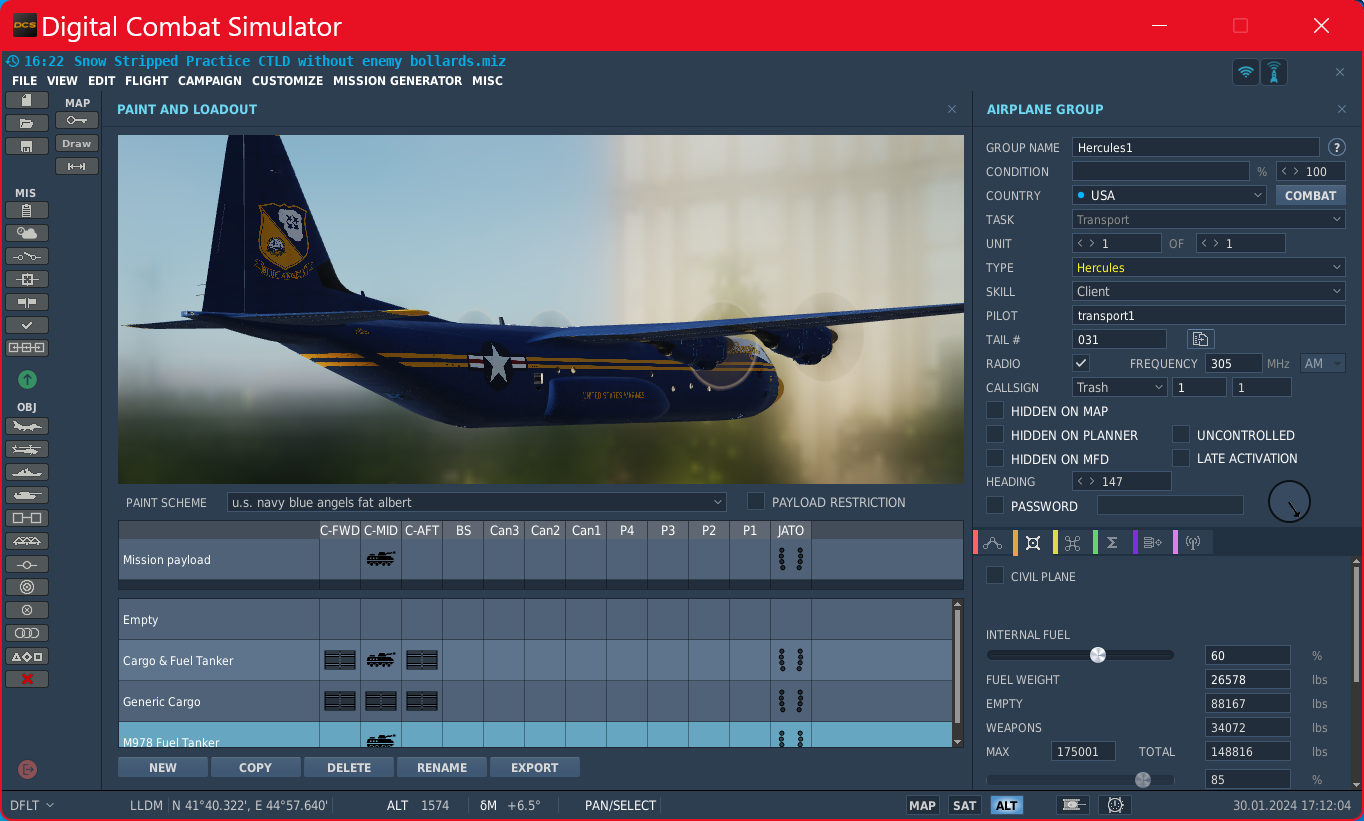This screenshot has width=1364, height=821.
Task: Click the save mission floppy disk icon
Action: click(27, 146)
